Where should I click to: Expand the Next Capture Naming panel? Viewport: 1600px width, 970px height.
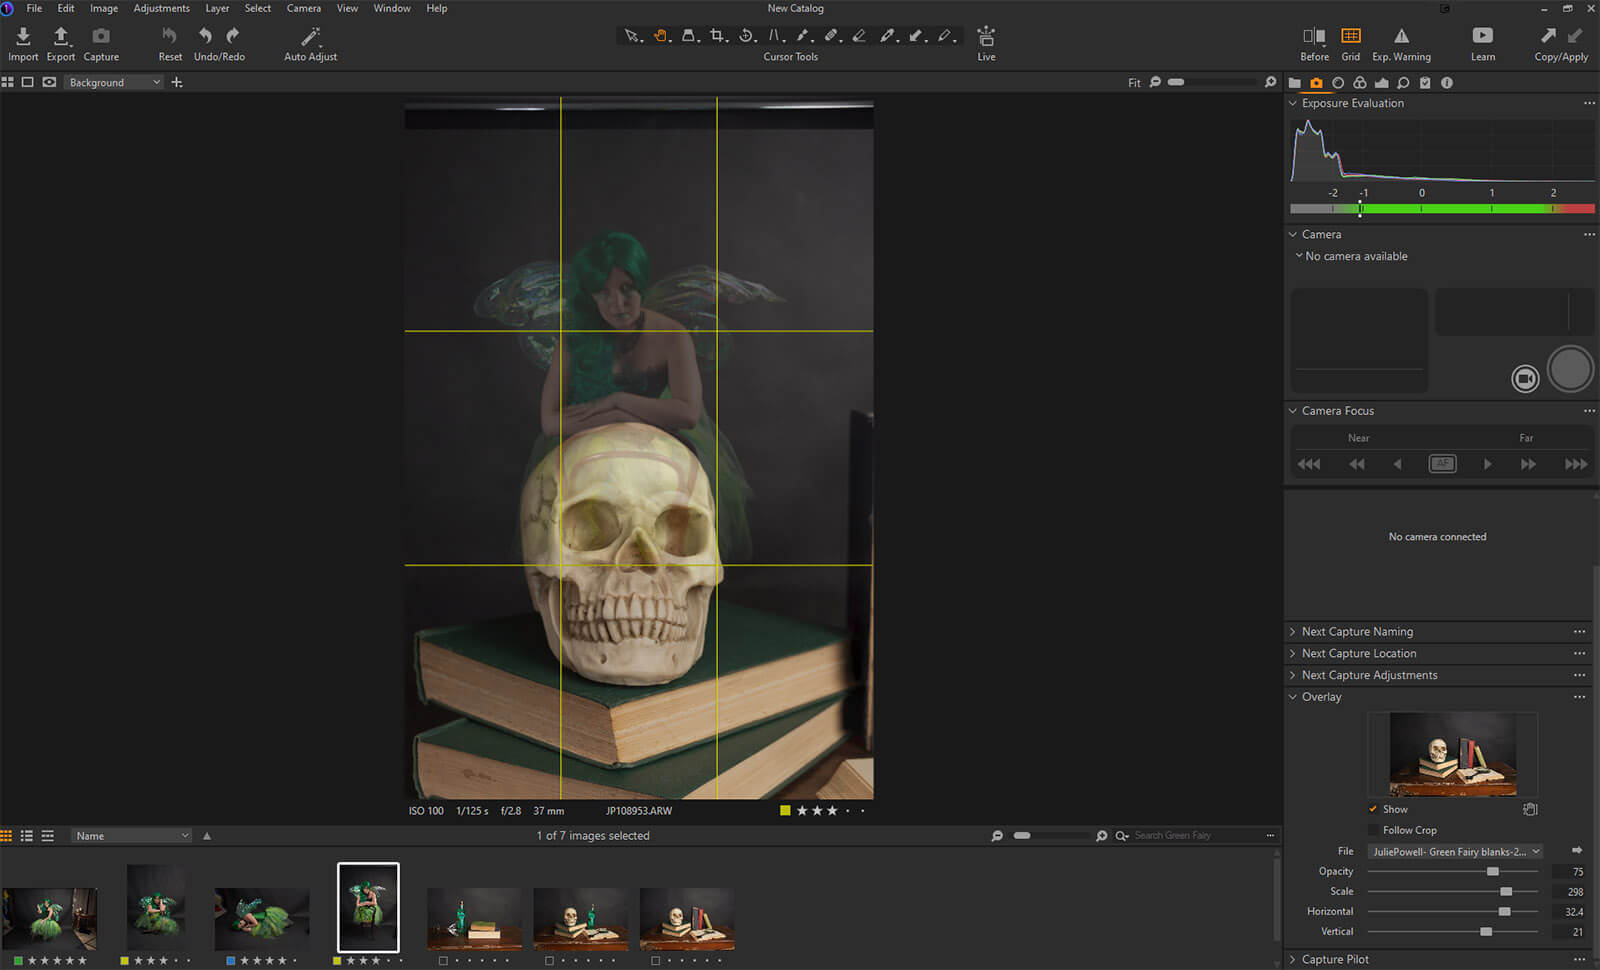click(1357, 632)
